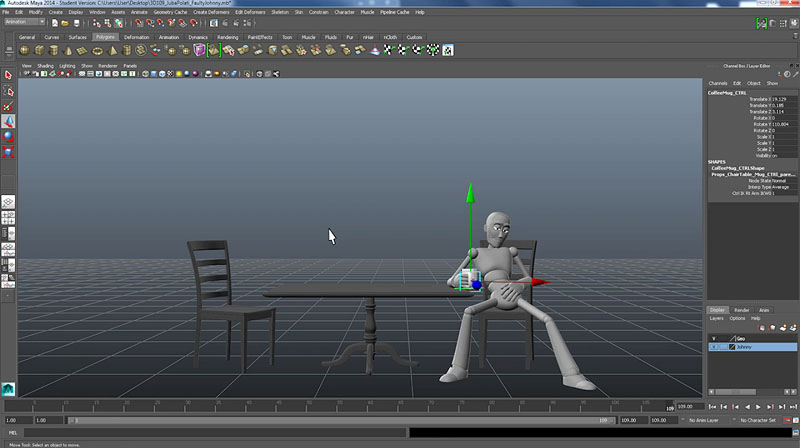Open the No Anim Layer dropdown
This screenshot has height=448, width=800.
tap(705, 420)
